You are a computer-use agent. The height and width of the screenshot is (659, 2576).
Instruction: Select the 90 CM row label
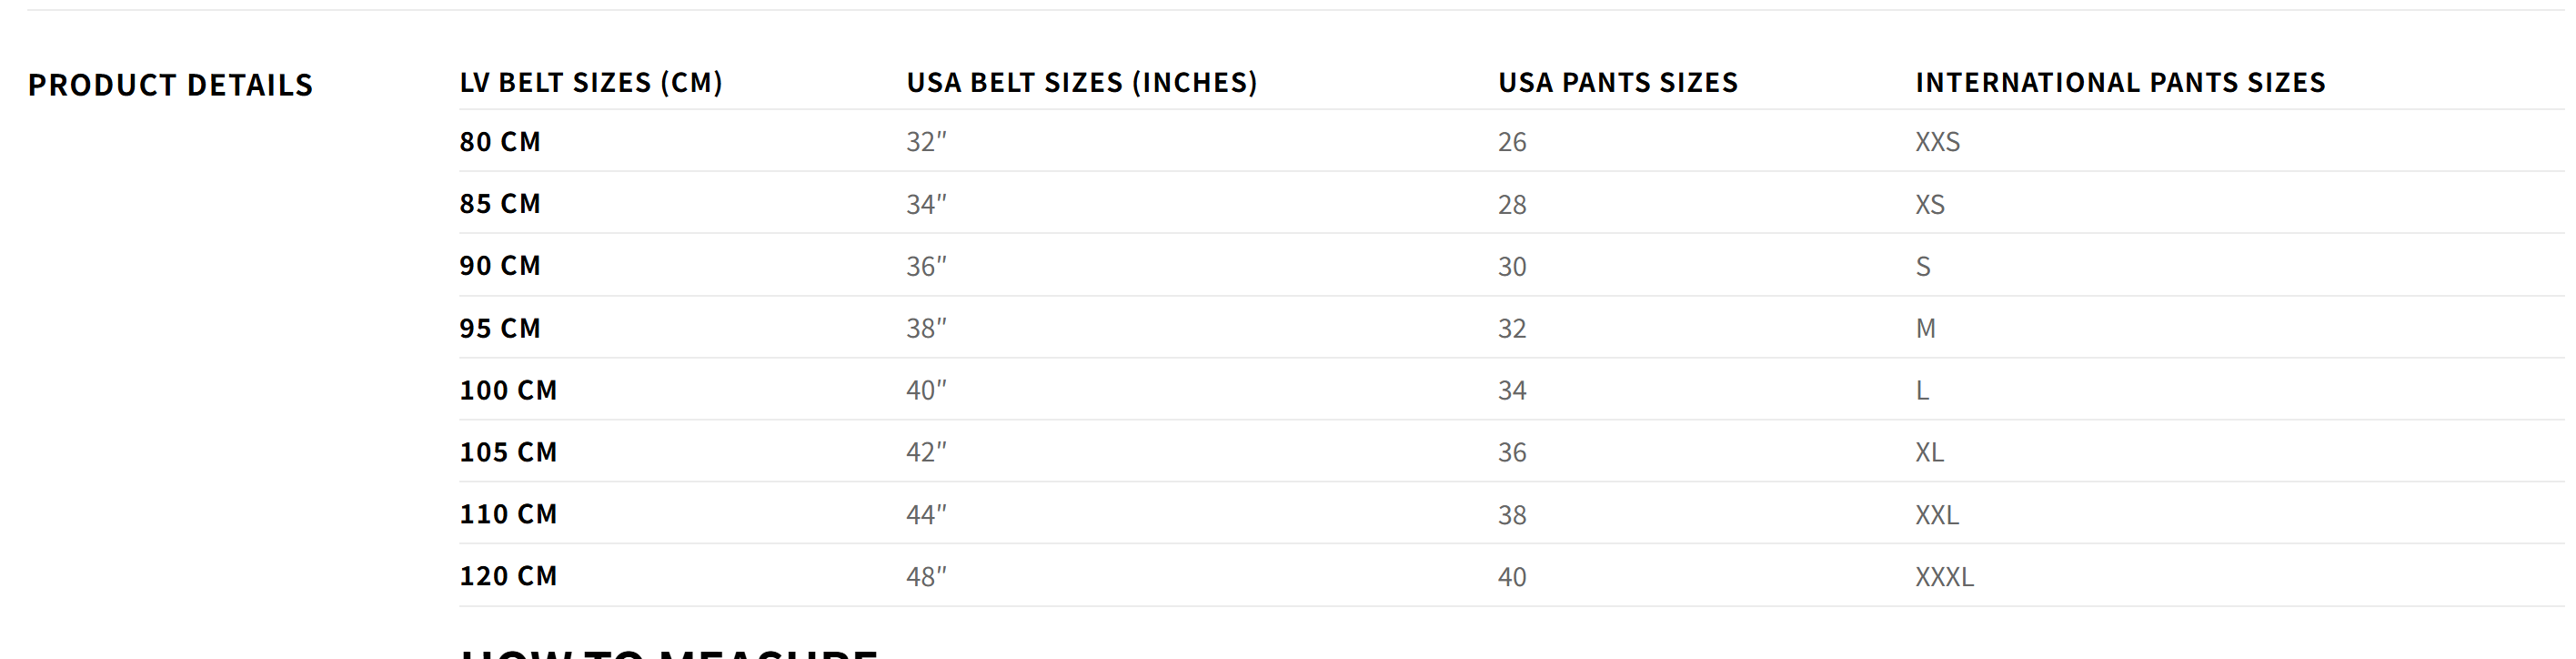(499, 266)
